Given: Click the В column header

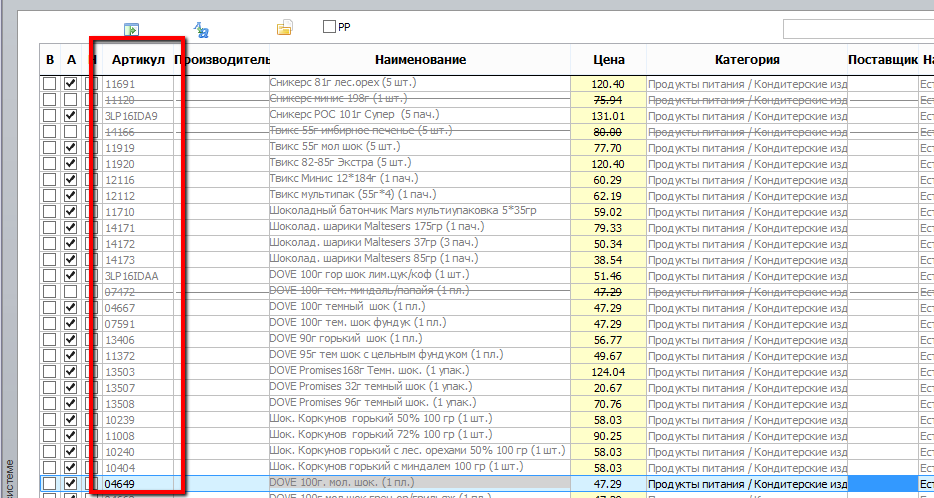Looking at the screenshot, I should point(50,60).
